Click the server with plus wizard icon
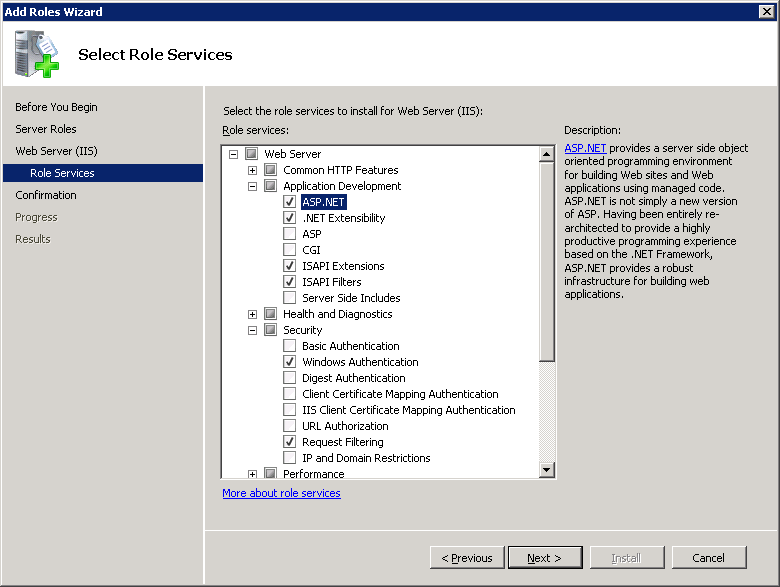 point(36,54)
